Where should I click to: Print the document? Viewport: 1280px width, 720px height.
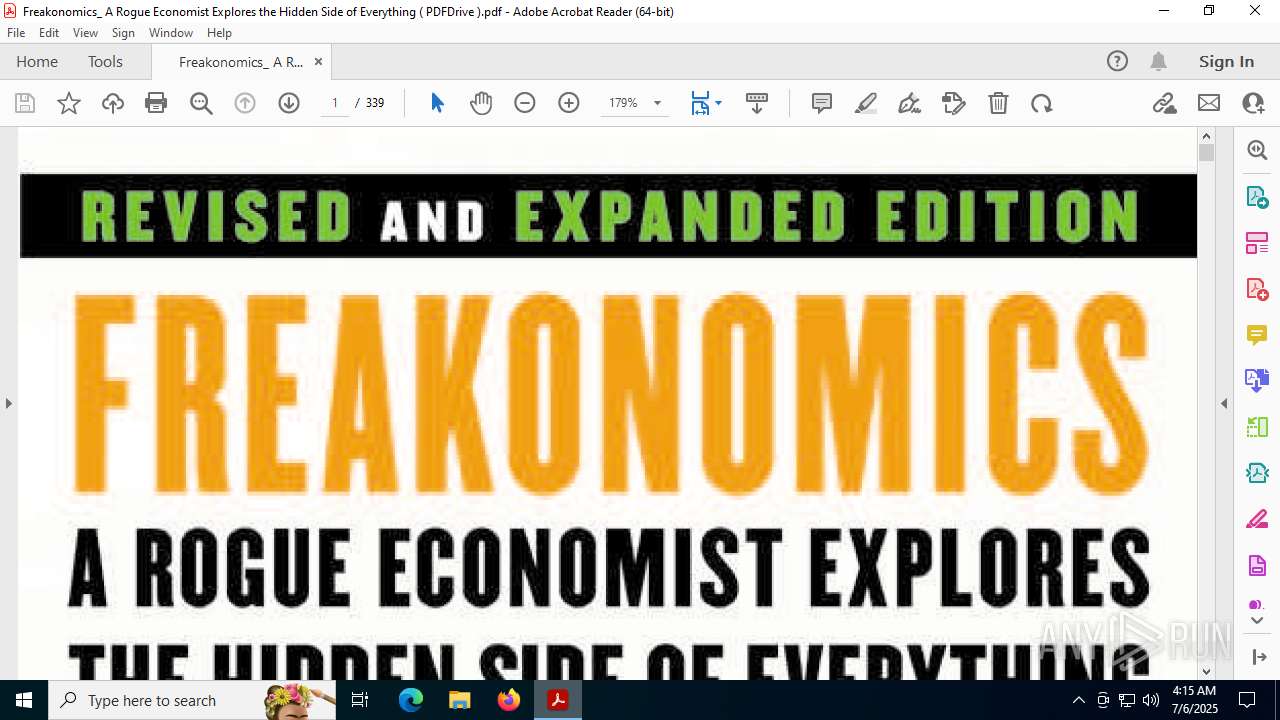[x=156, y=103]
